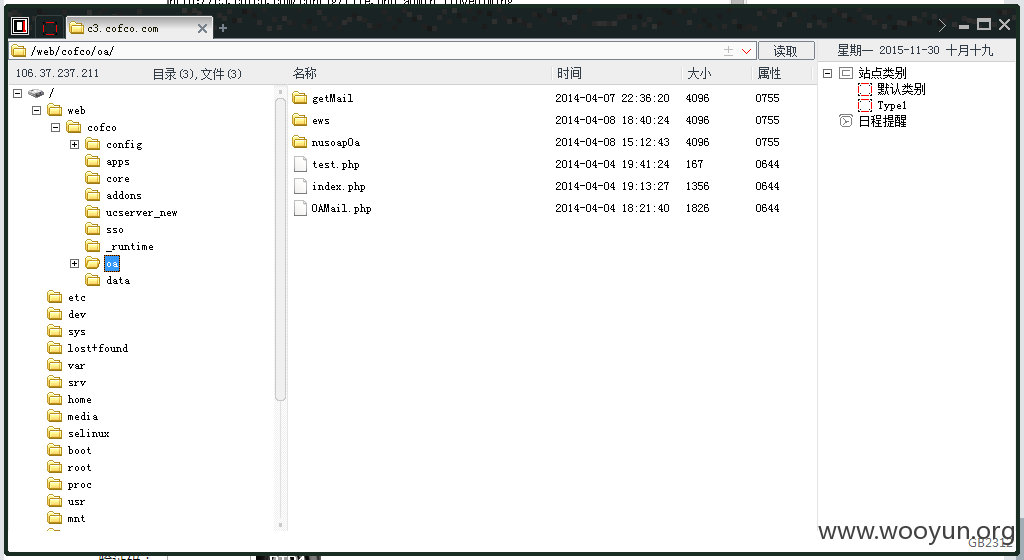The image size is (1024, 560).
Task: Select the Type1 category icon
Action: pos(865,105)
